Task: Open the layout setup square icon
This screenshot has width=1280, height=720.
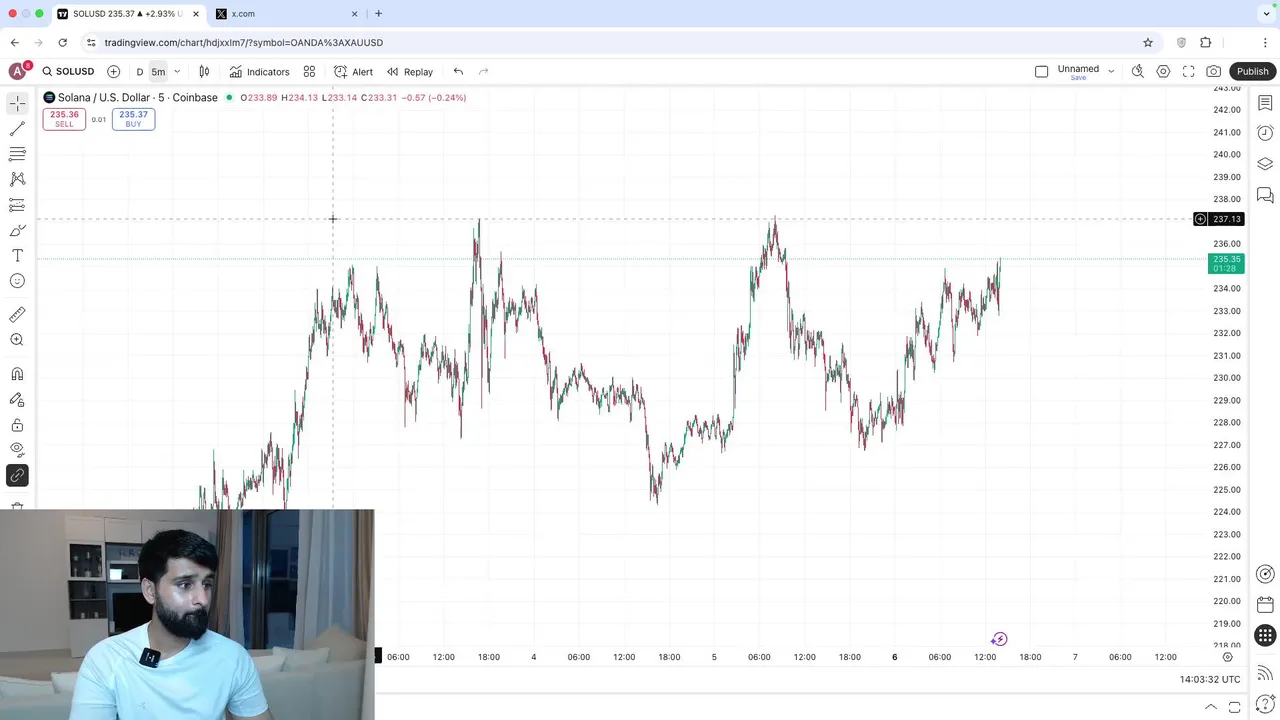Action: click(x=1041, y=72)
